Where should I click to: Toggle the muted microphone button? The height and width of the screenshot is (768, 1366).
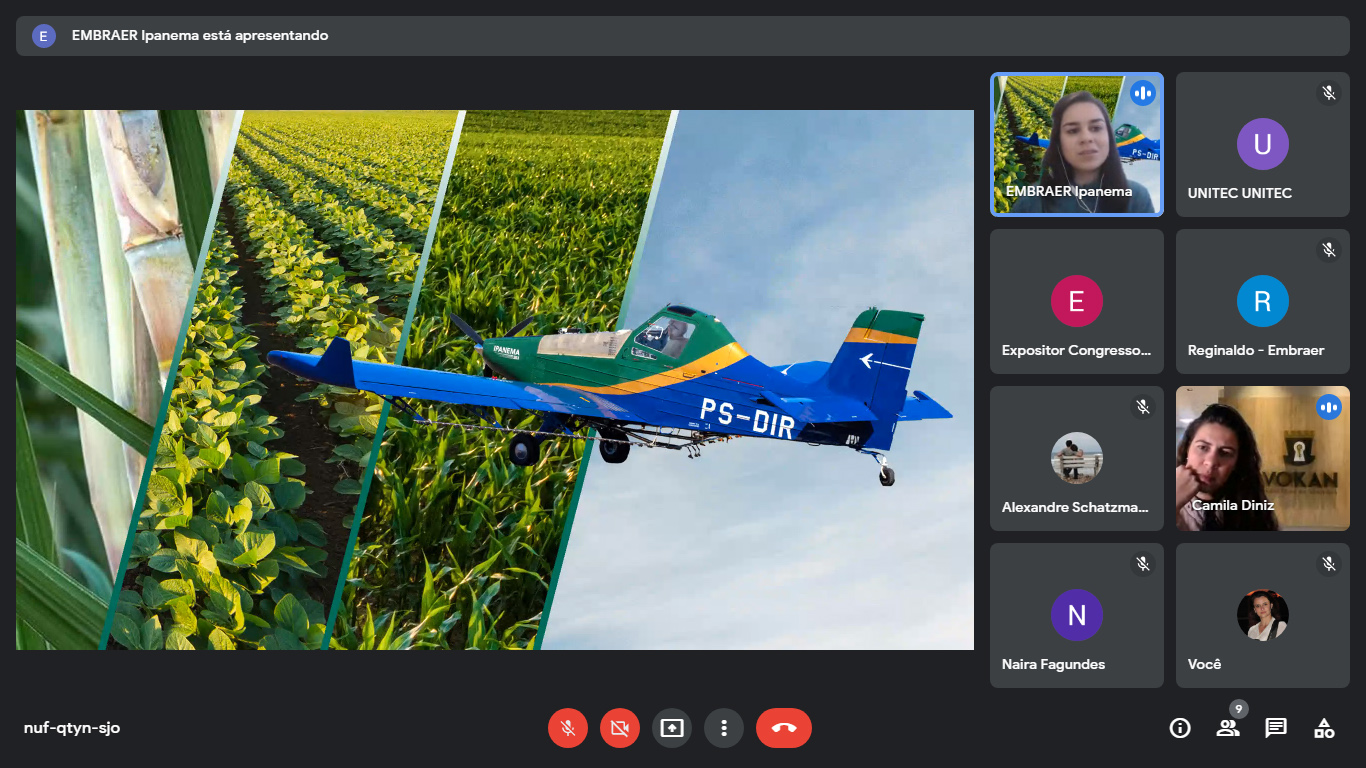point(568,728)
